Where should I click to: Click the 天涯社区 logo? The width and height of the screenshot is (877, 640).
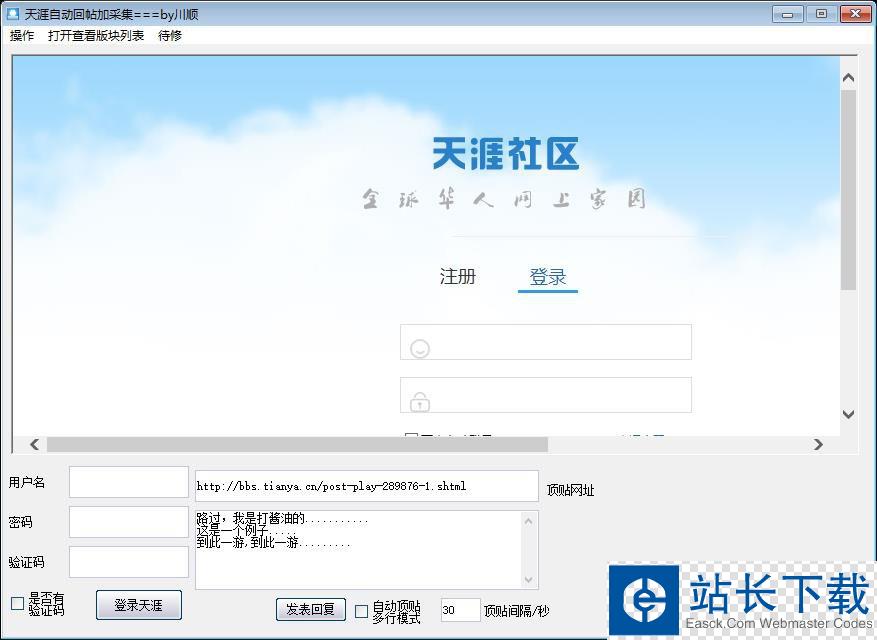[x=506, y=153]
